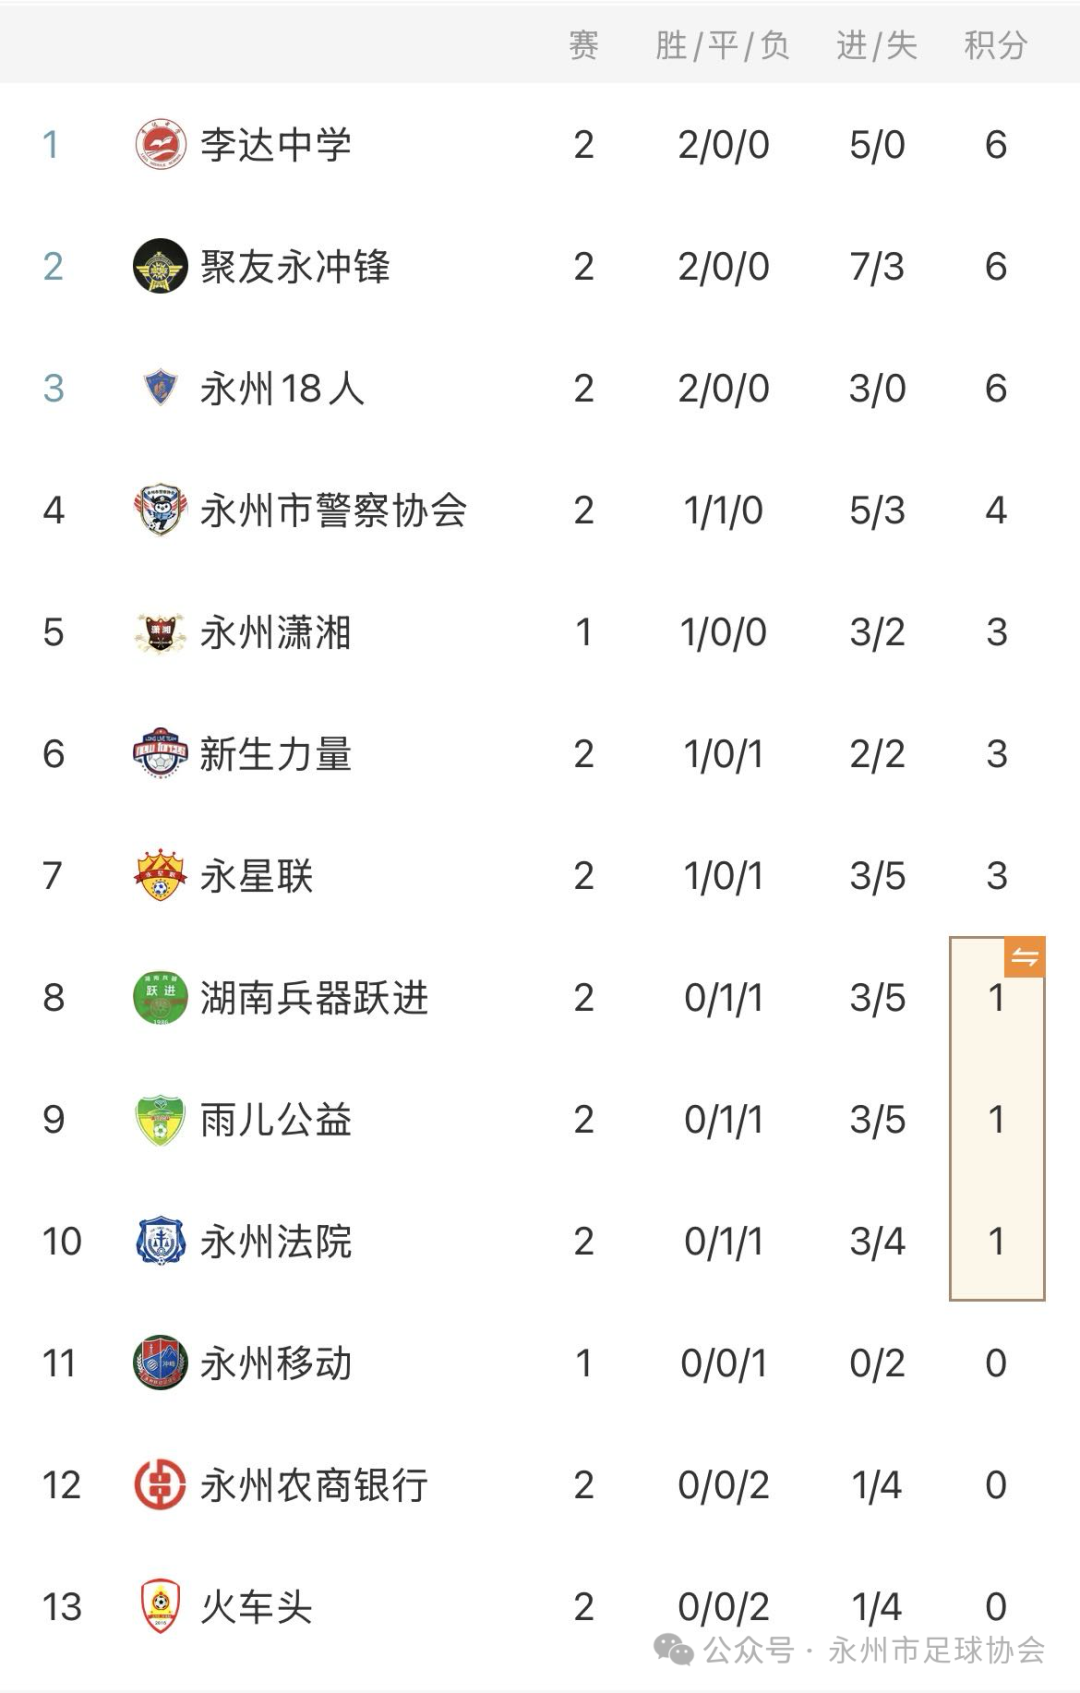Open the 新生力量 team logo
Screen dimensions: 1080x1693
[x=160, y=753]
